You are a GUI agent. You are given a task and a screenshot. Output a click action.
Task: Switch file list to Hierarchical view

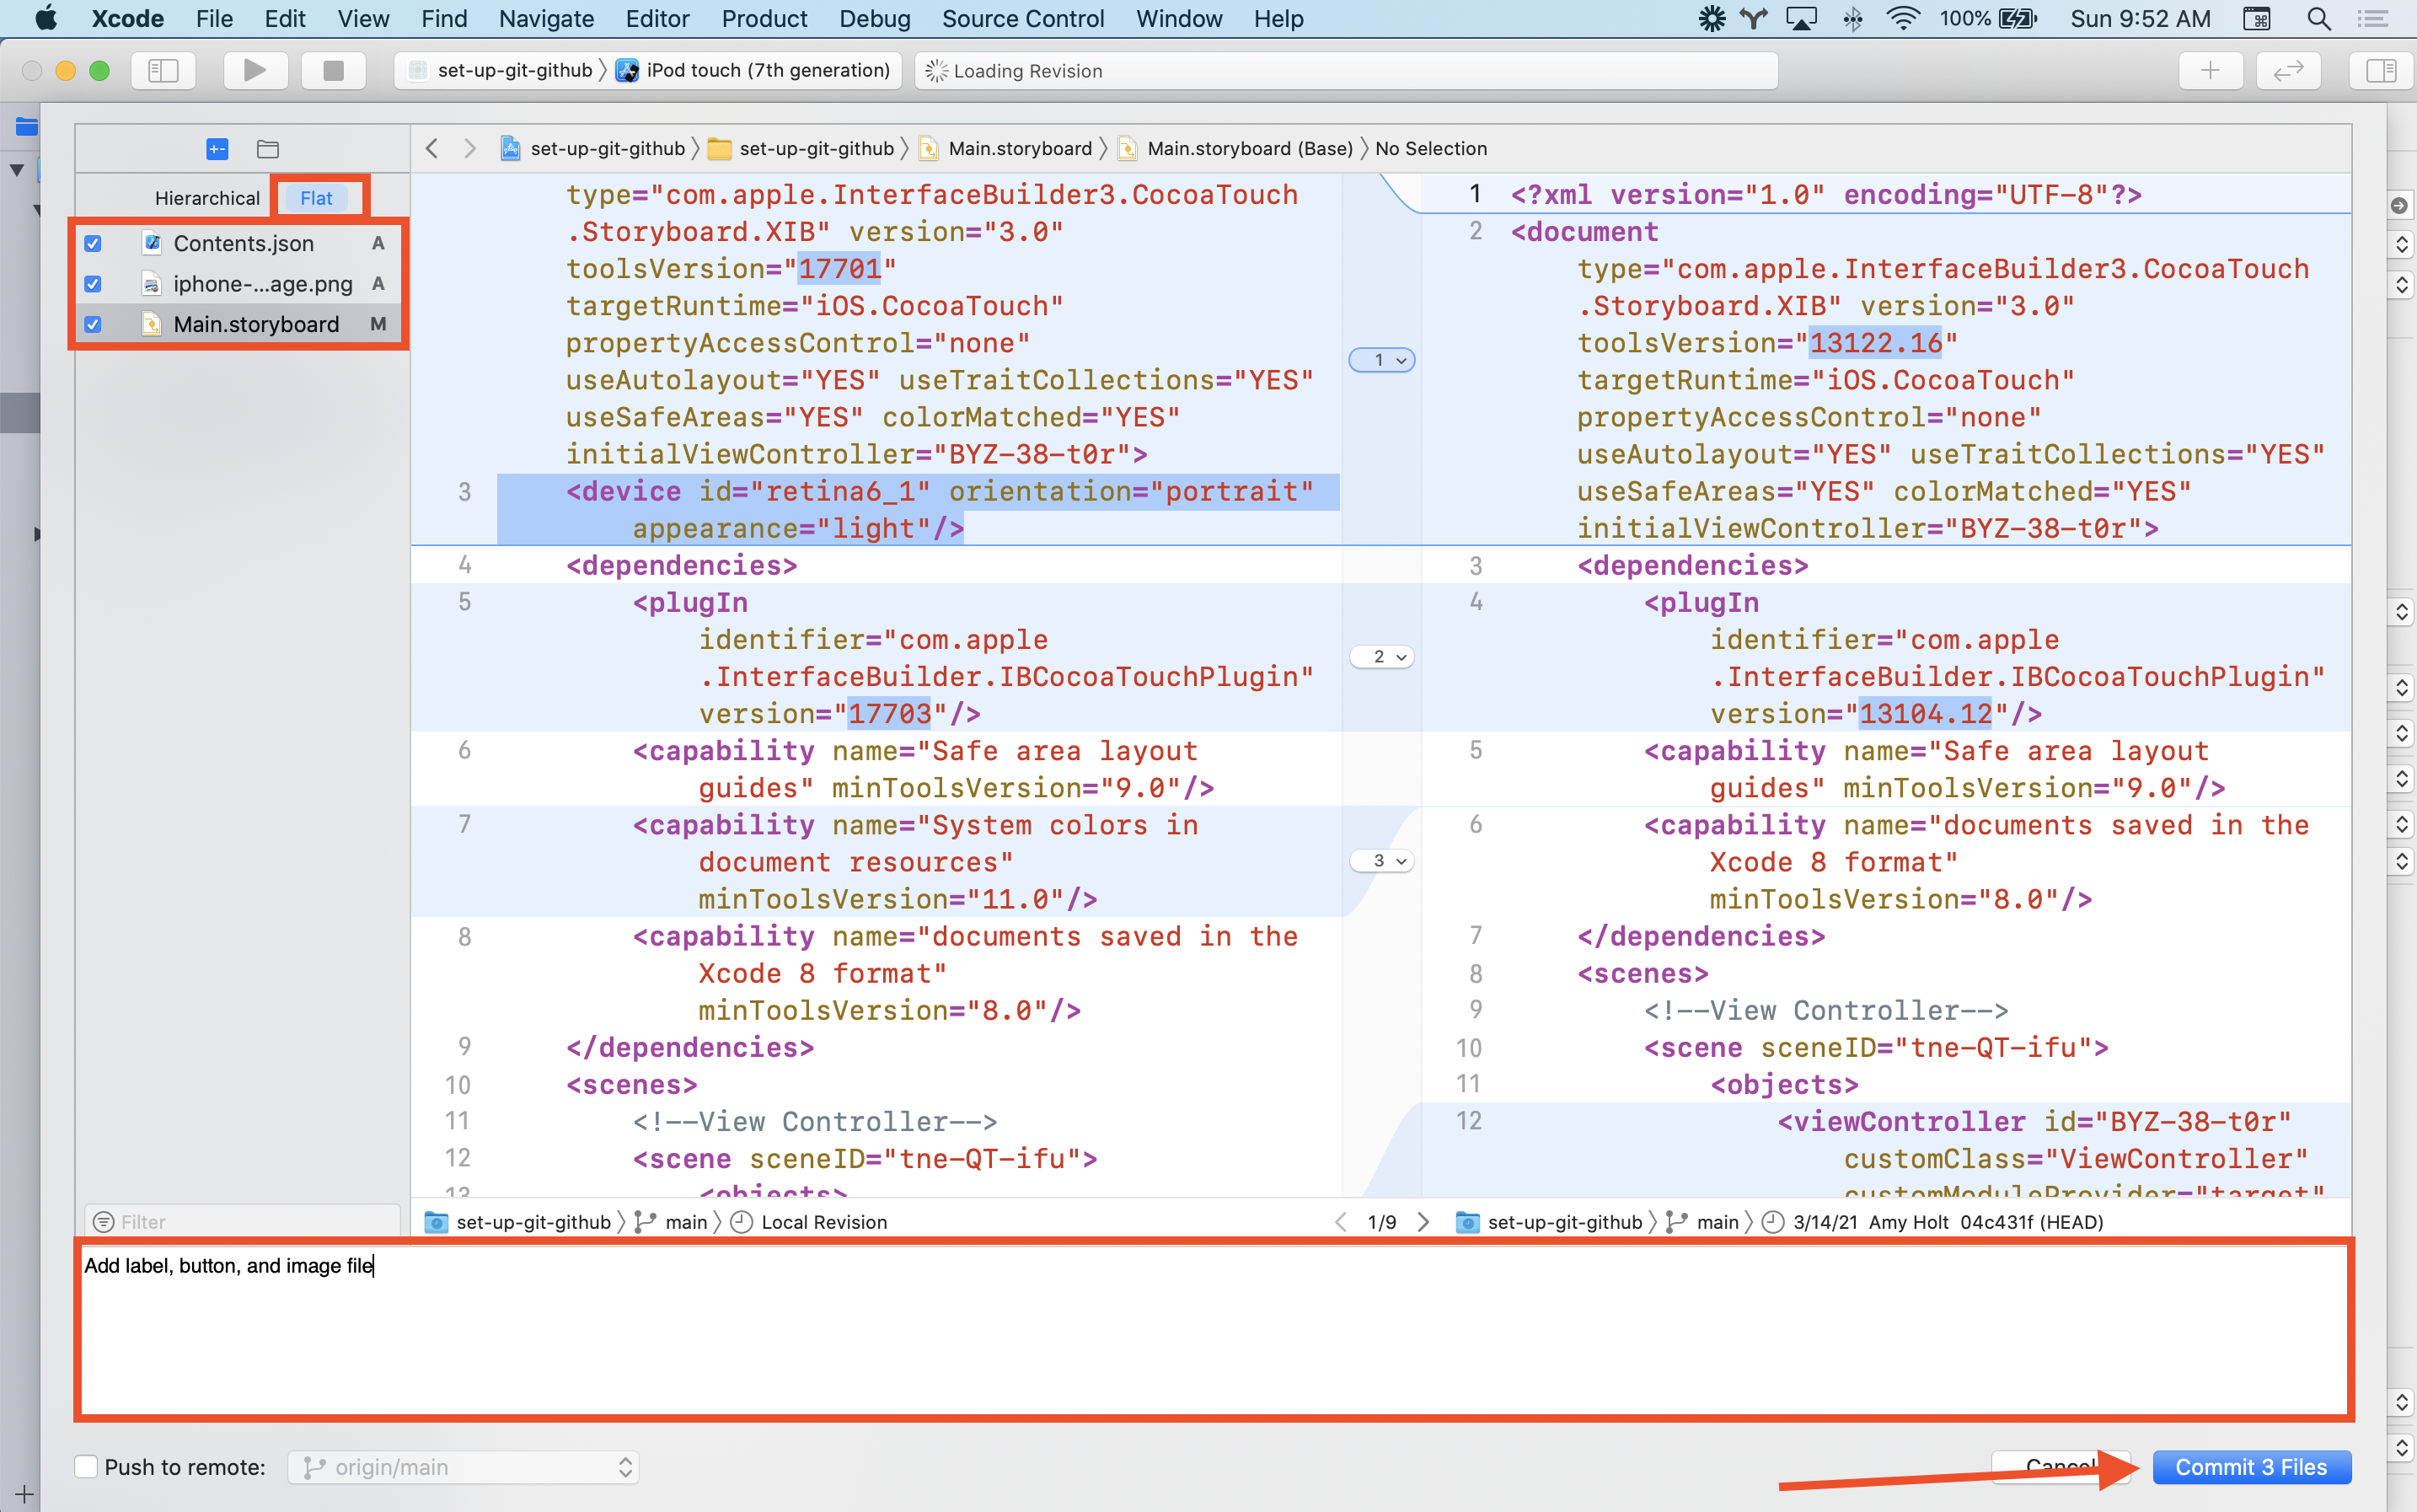(207, 198)
